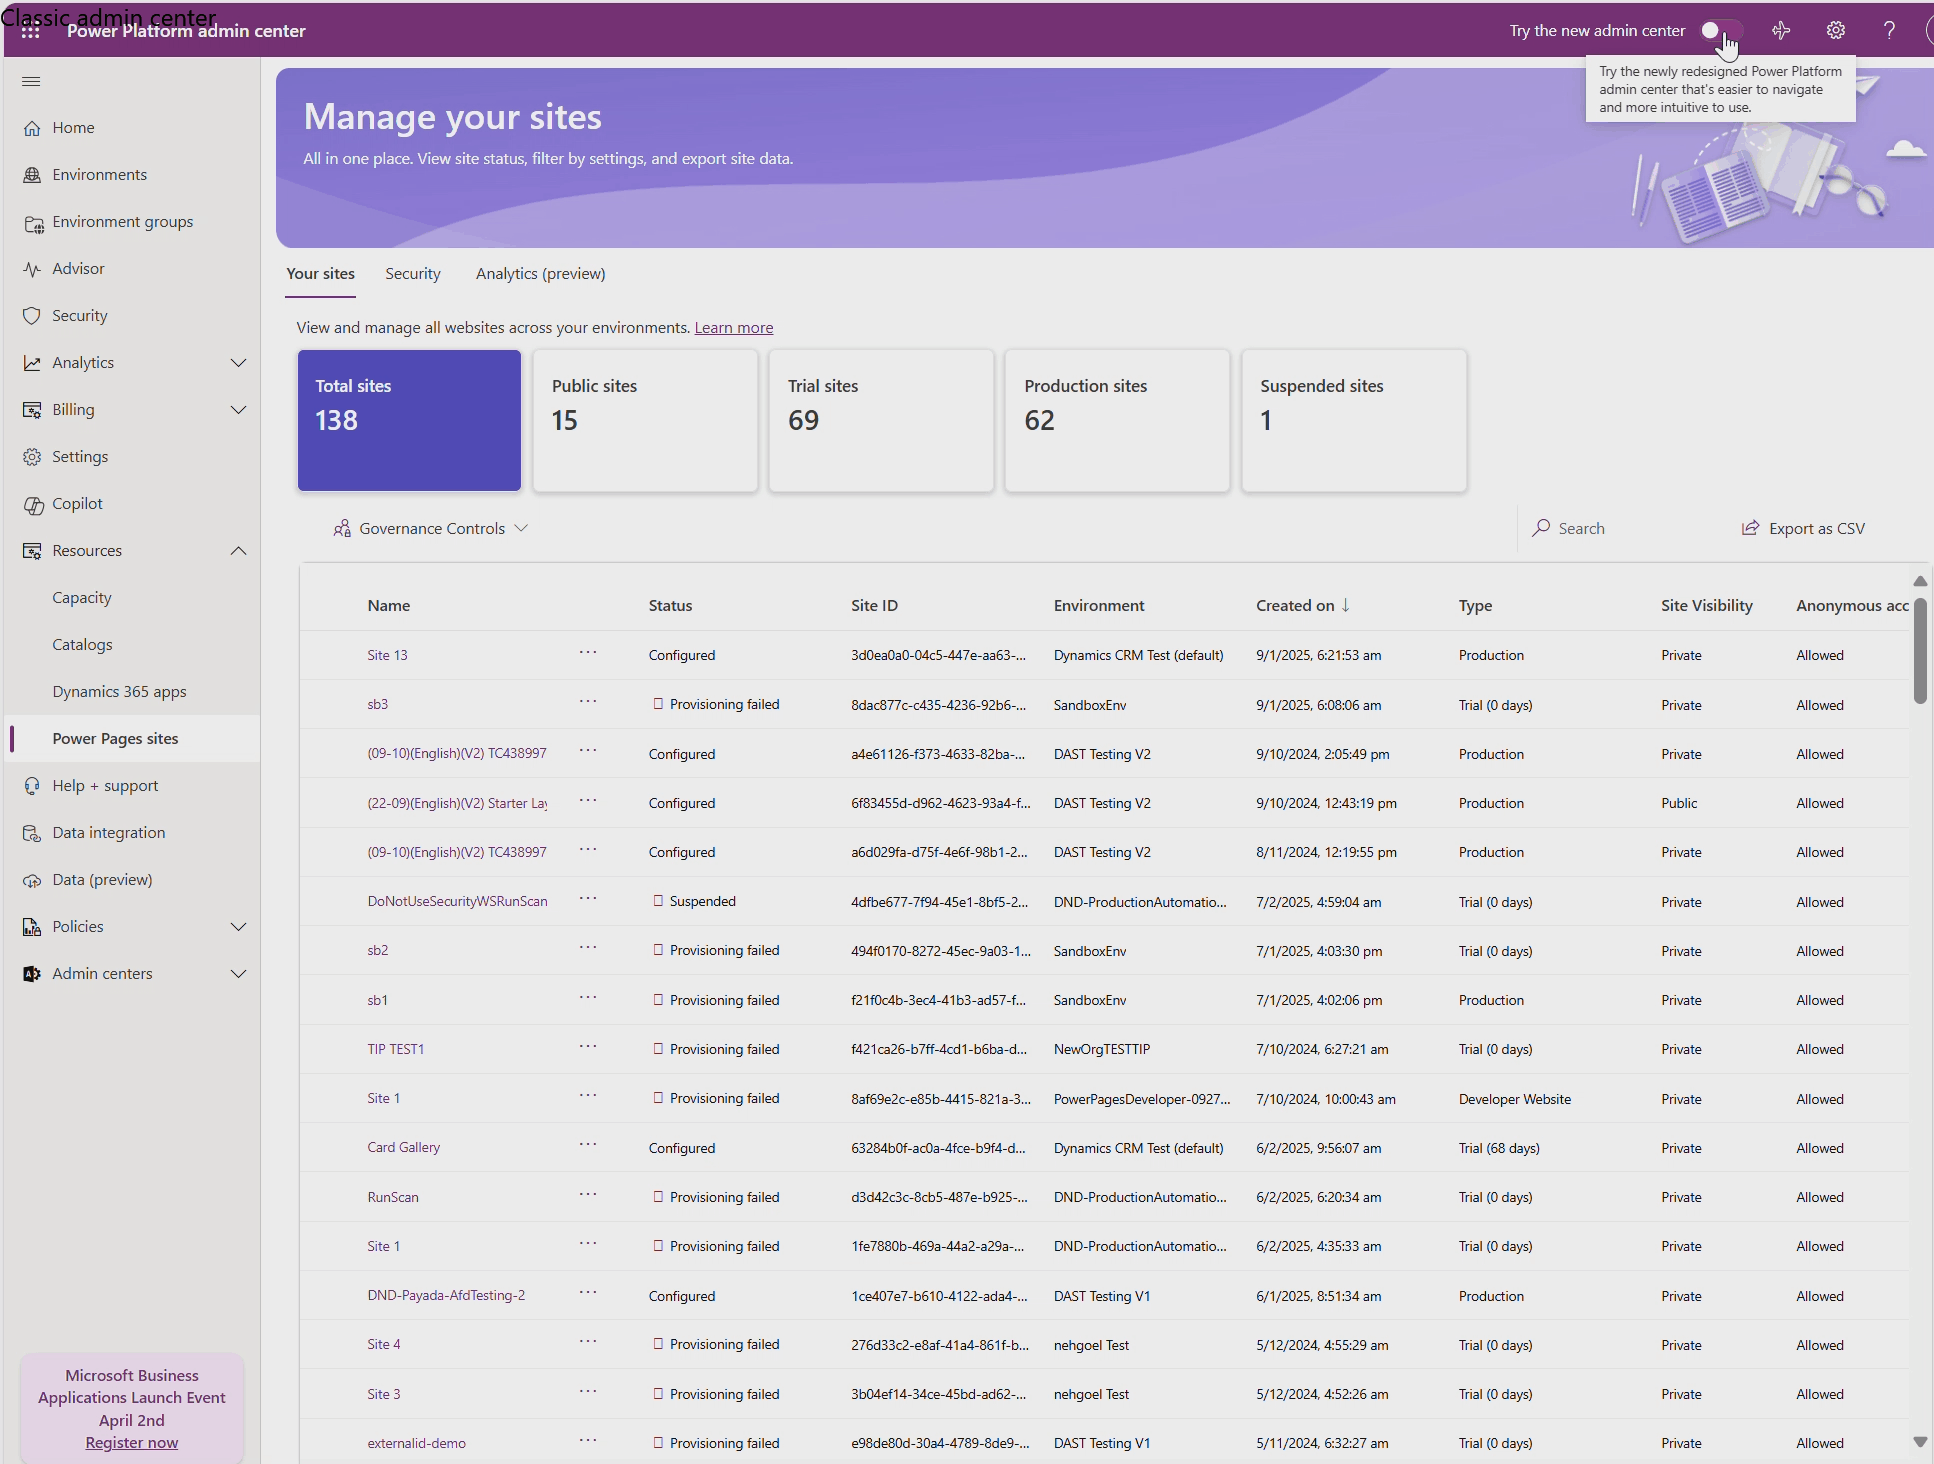This screenshot has width=1934, height=1464.
Task: Open the Help question mark icon
Action: (1888, 30)
